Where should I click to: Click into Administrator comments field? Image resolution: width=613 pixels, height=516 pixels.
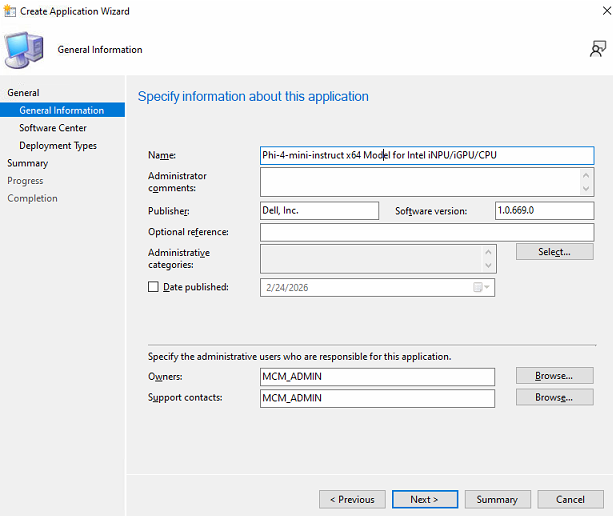pos(427,182)
